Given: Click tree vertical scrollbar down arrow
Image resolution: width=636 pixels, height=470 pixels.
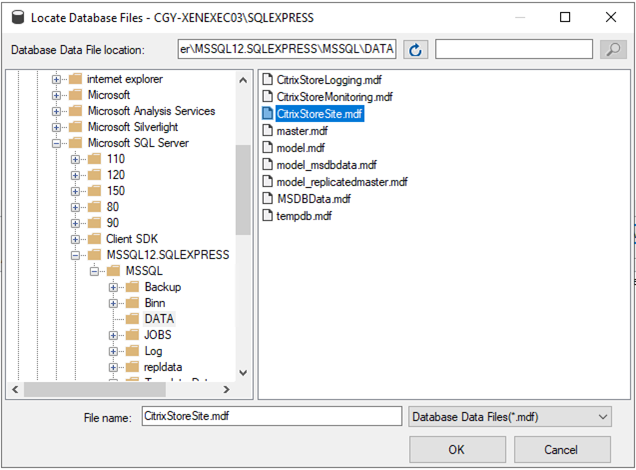Looking at the screenshot, I should pos(243,373).
